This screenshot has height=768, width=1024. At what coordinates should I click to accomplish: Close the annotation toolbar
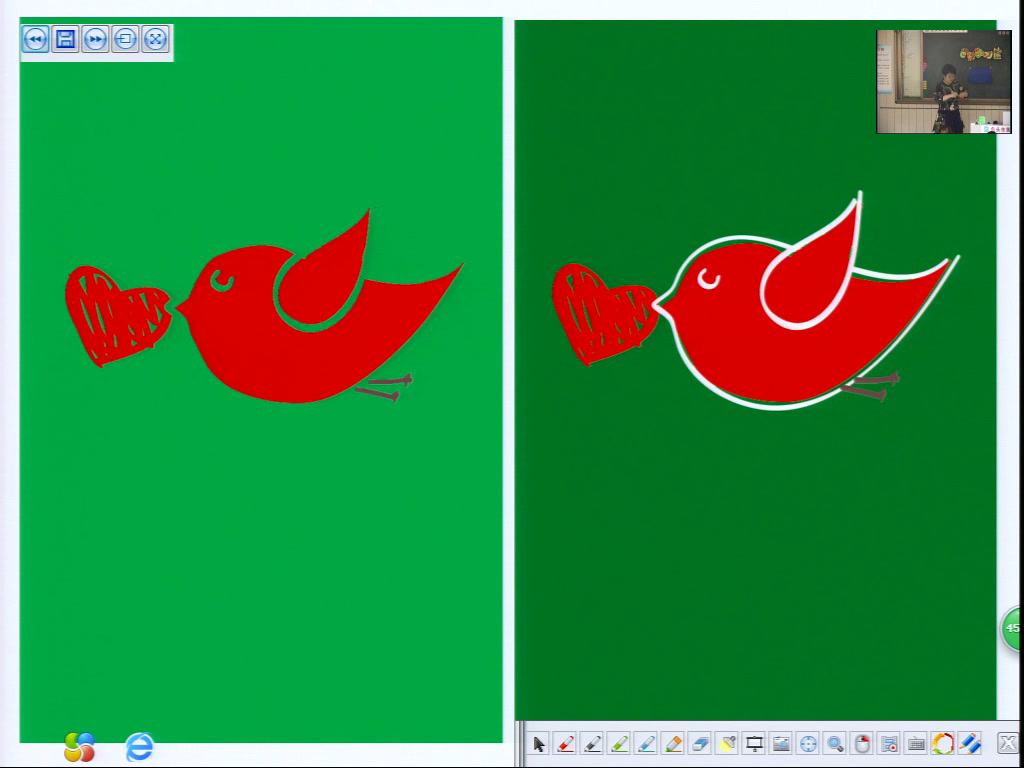click(1007, 744)
